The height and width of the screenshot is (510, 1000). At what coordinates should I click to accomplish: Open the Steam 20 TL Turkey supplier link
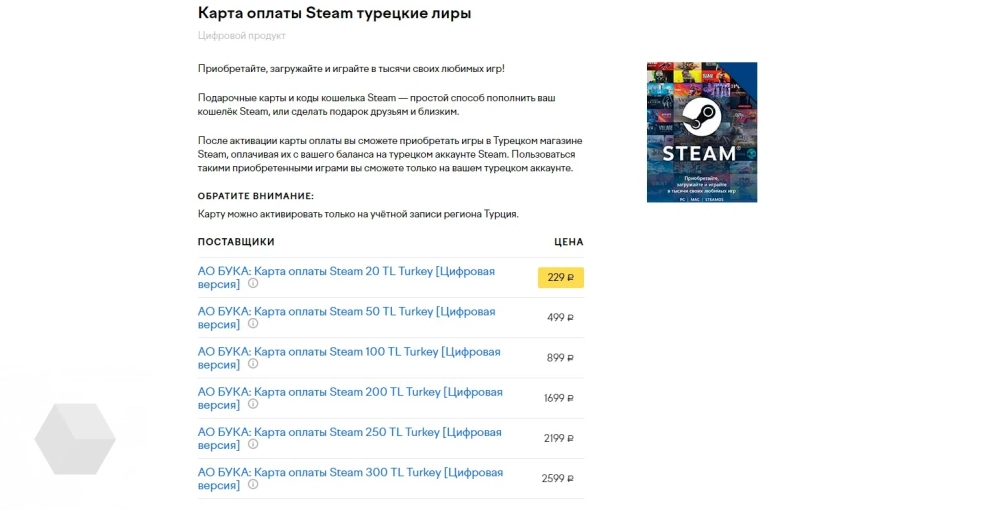click(x=346, y=271)
